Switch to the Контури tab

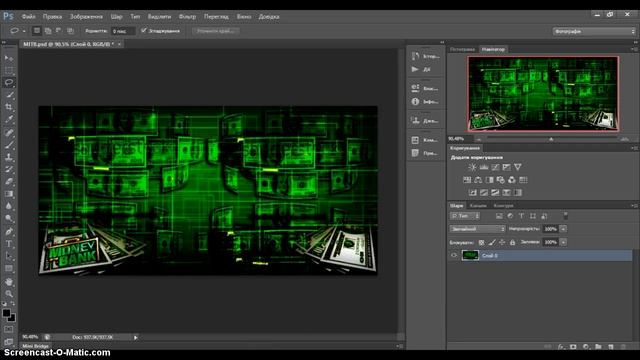point(503,206)
